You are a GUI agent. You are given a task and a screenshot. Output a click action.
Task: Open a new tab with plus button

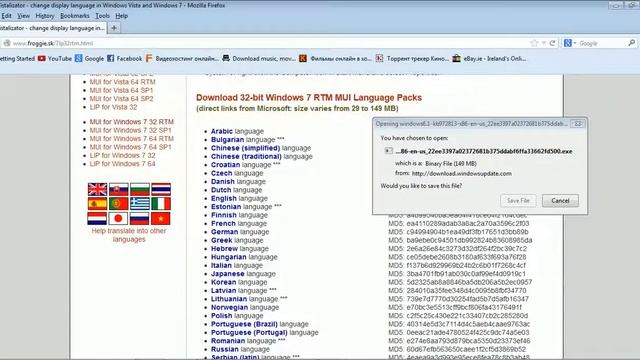pos(114,28)
